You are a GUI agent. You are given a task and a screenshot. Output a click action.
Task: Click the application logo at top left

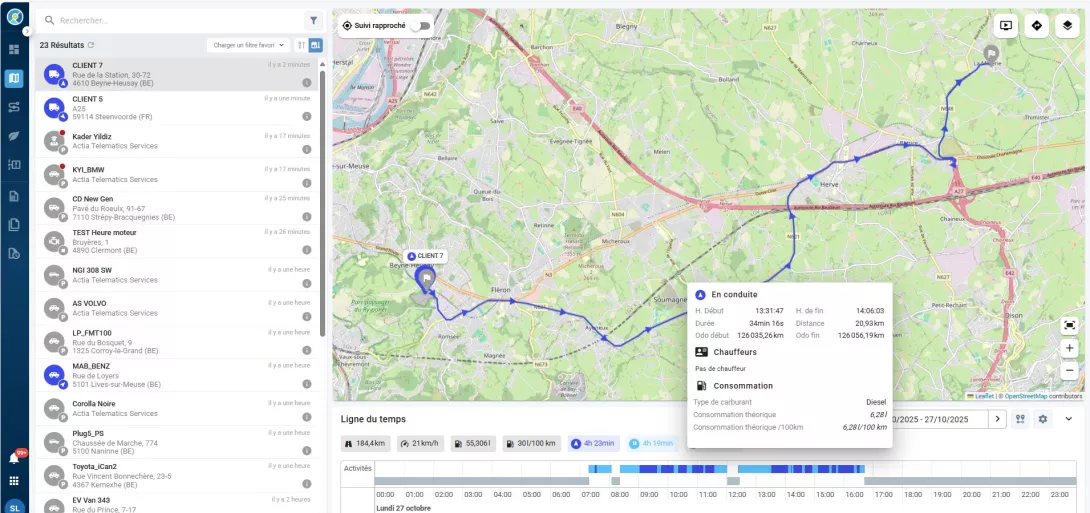click(15, 15)
